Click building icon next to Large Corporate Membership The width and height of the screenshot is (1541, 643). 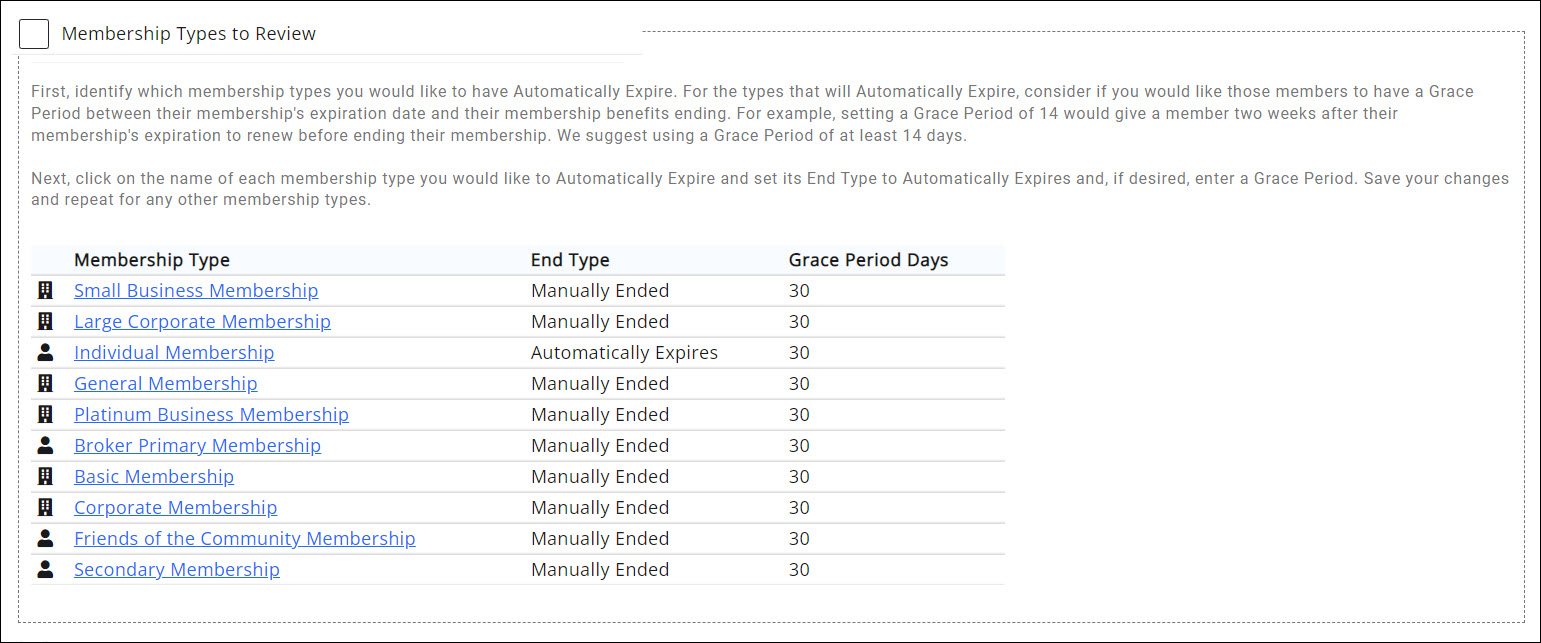(x=44, y=322)
